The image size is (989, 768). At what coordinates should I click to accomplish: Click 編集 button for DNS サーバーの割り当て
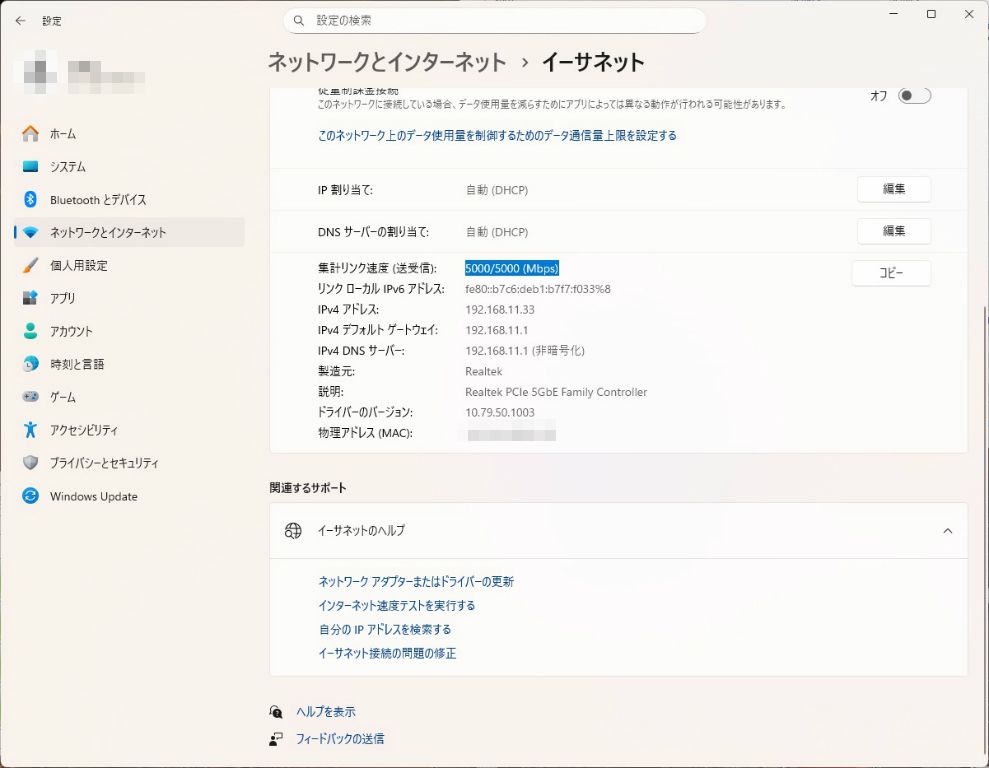click(893, 232)
